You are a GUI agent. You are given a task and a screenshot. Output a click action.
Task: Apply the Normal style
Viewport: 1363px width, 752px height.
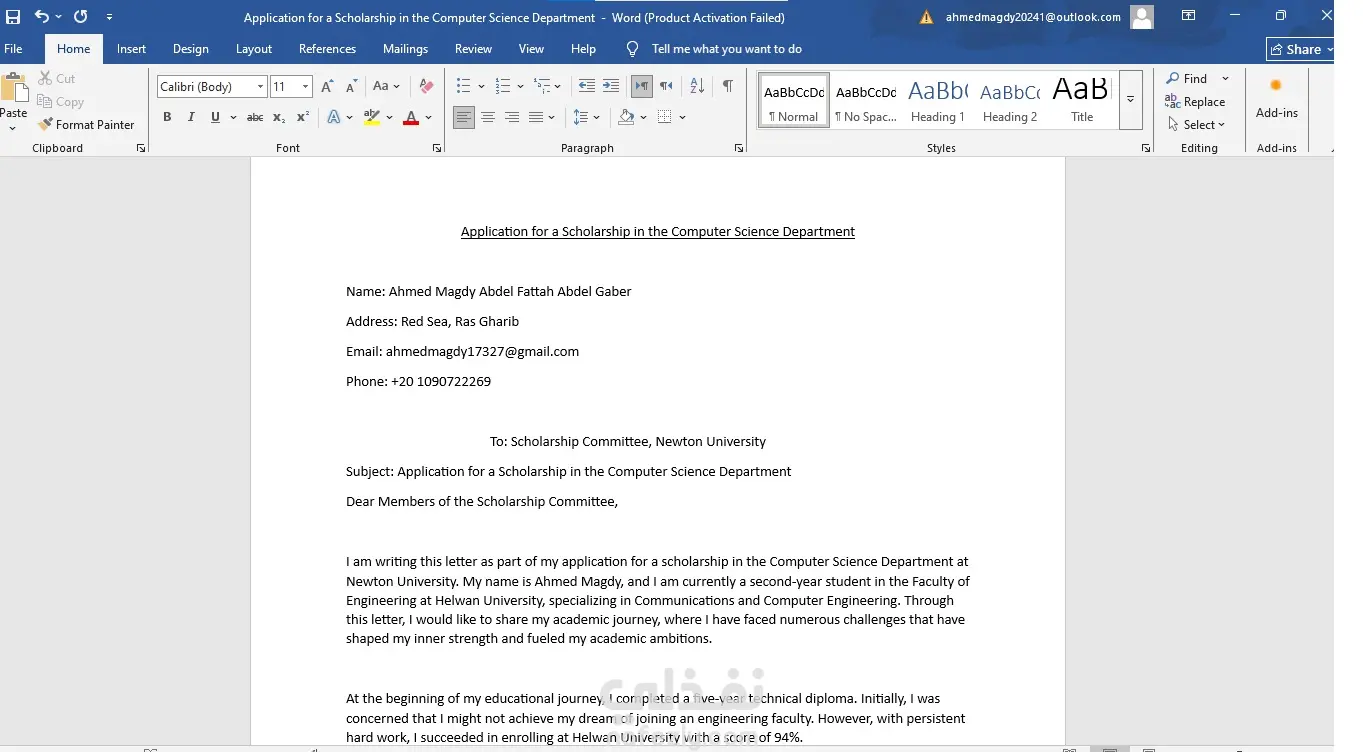tap(794, 100)
